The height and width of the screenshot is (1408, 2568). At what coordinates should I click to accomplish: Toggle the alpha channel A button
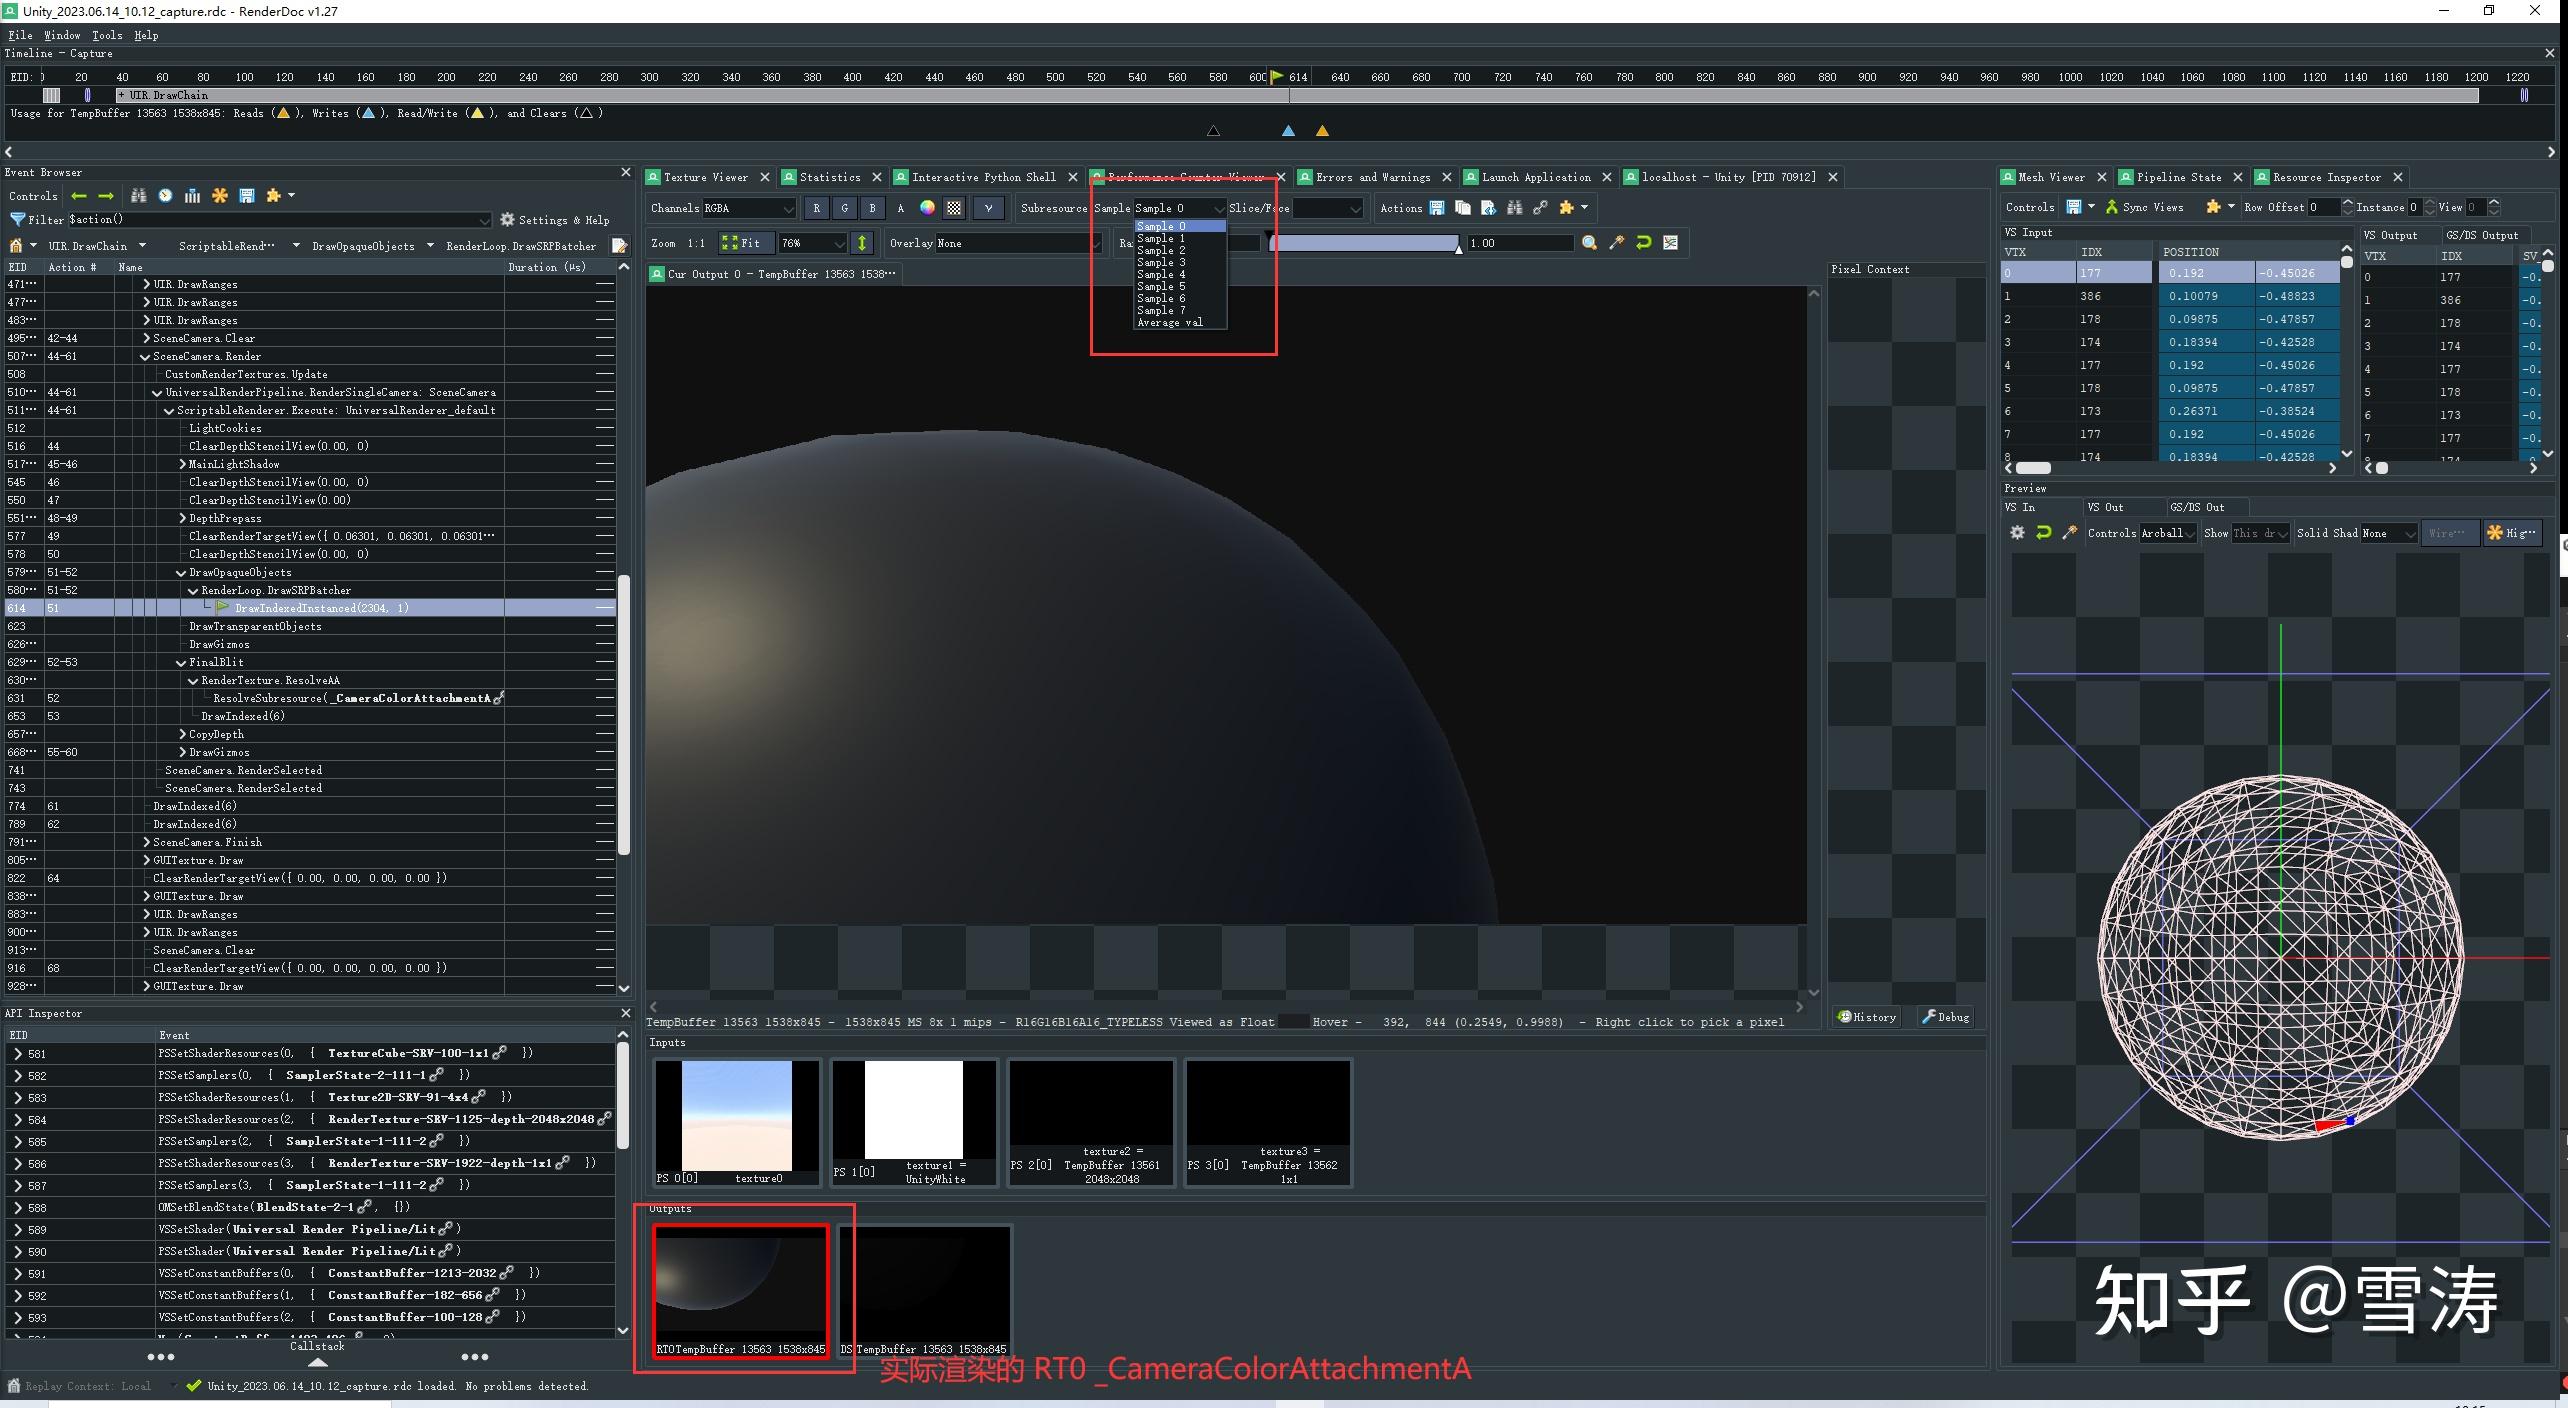tap(900, 208)
